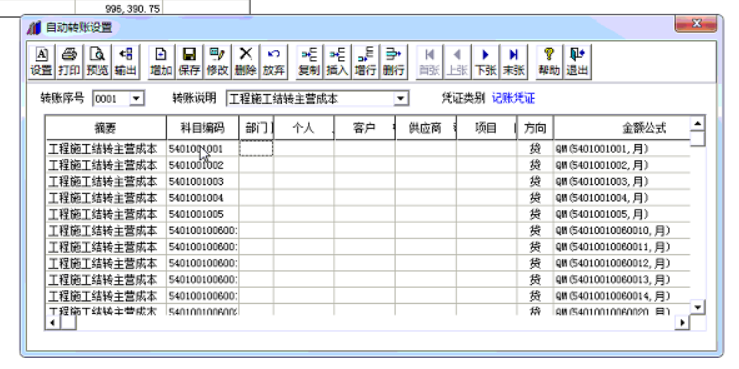Screen dimensions: 739x369
Task: Select account code cell 5401001005
Action: click(x=203, y=214)
